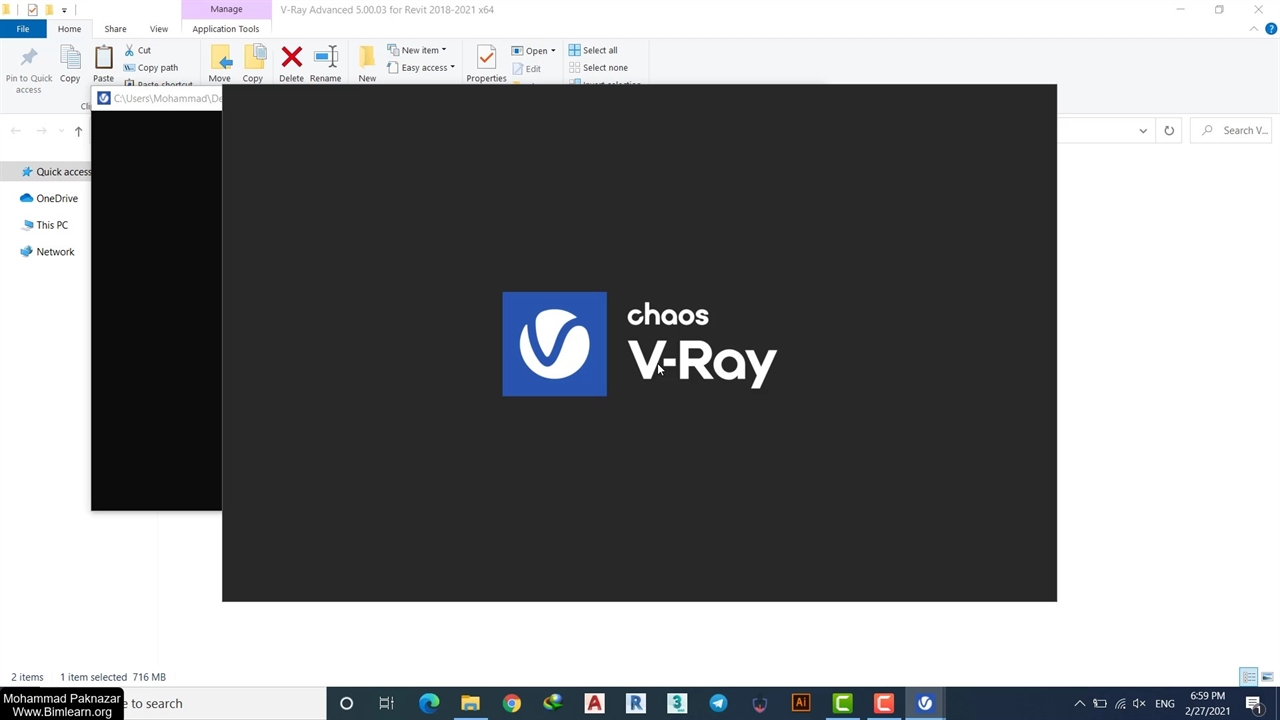Expand the address bar history dropdown
The height and width of the screenshot is (720, 1280).
click(1143, 130)
